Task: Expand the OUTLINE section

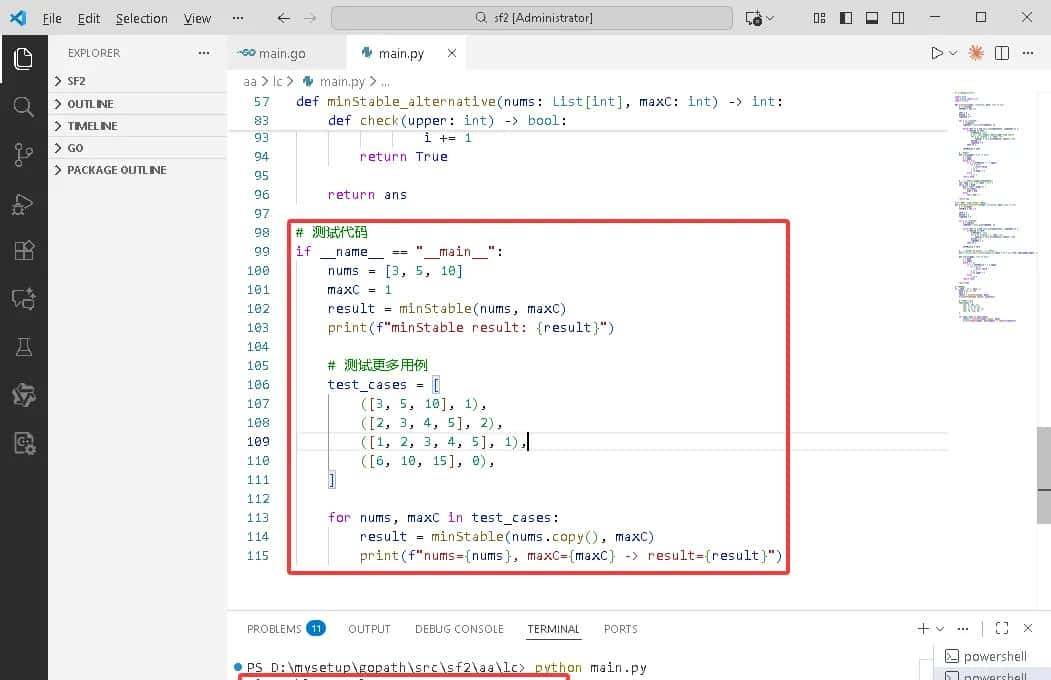Action: (x=89, y=104)
